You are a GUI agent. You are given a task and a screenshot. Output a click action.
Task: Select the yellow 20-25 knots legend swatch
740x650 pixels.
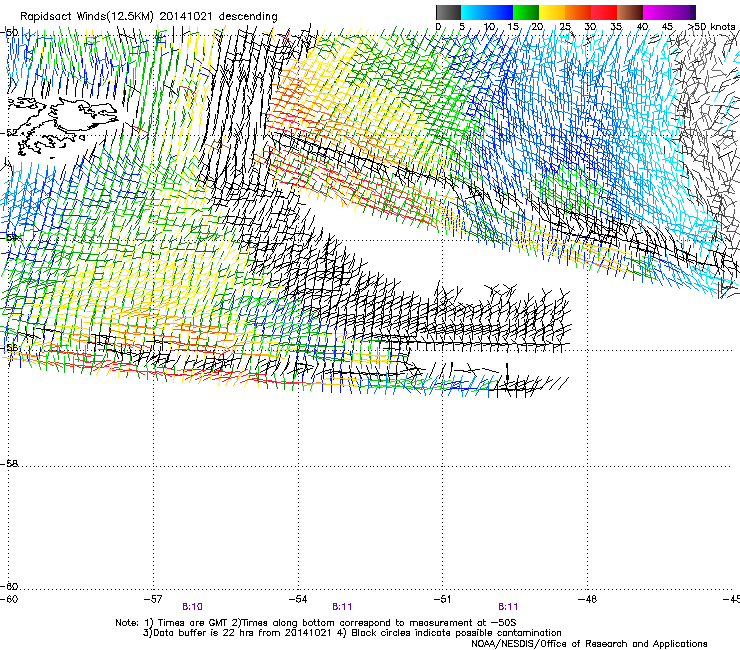(x=552, y=12)
